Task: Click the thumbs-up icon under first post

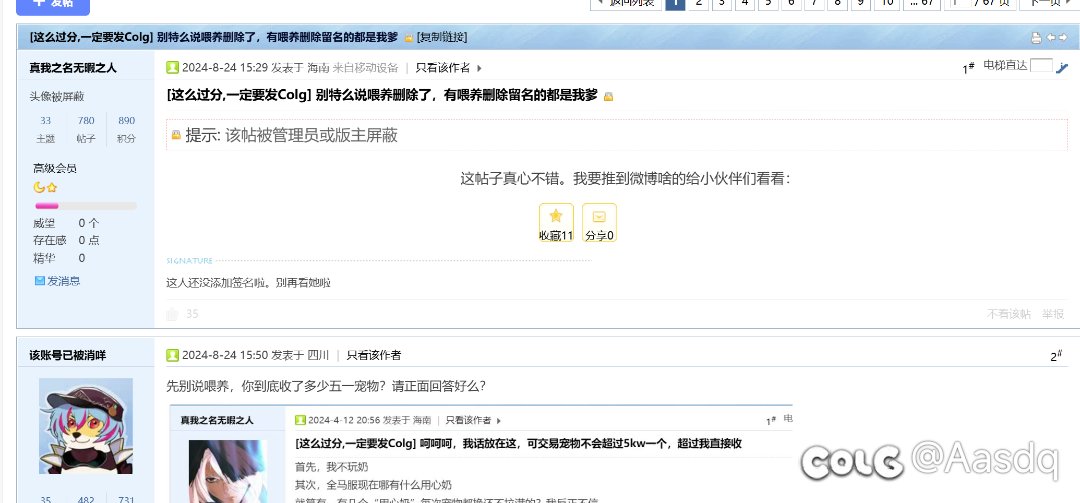Action: 172,314
